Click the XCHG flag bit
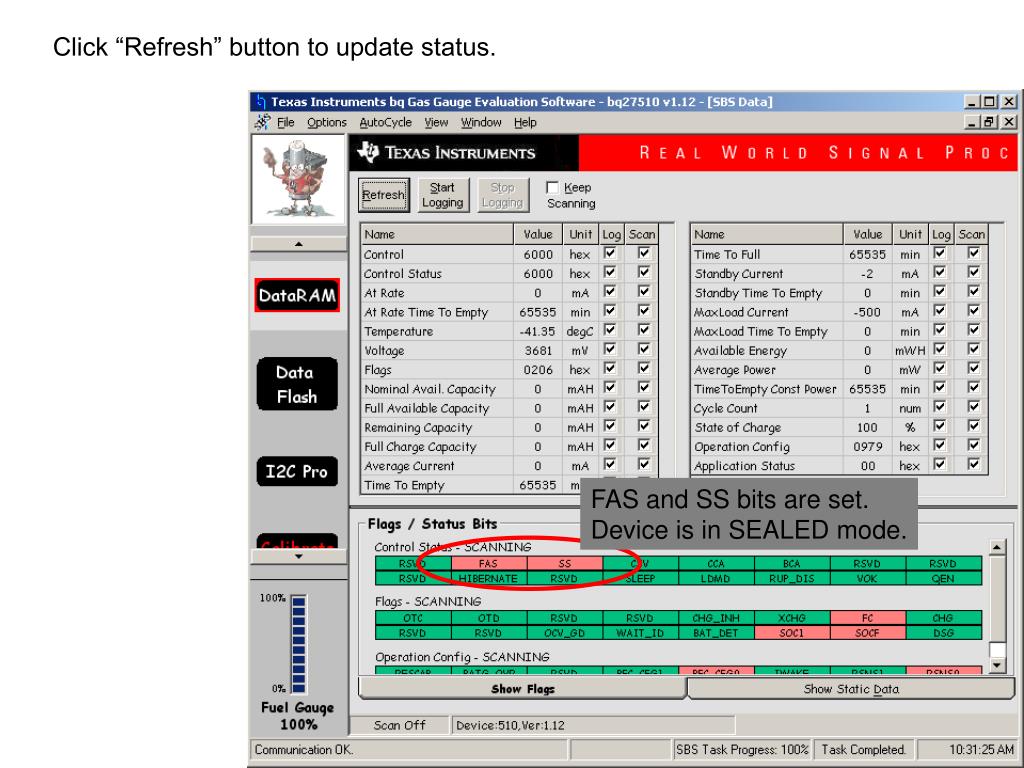Viewport: 1024px width, 768px height. 792,618
